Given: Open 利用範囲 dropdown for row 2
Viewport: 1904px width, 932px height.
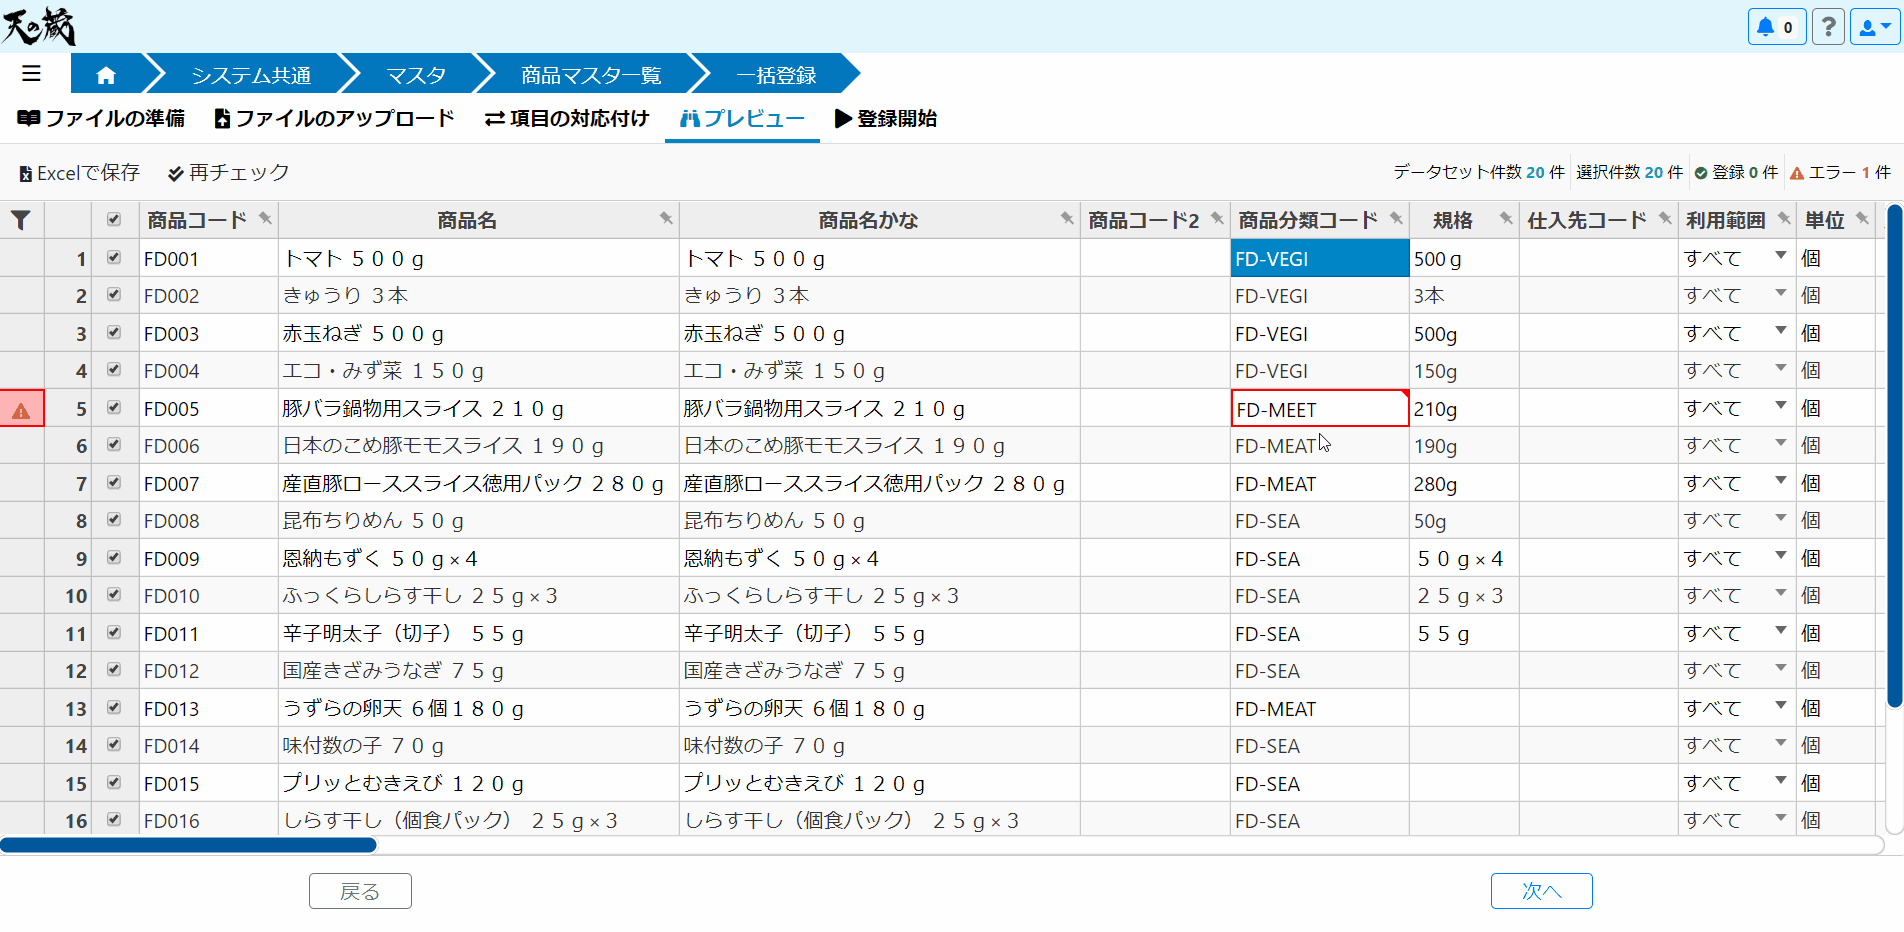Looking at the screenshot, I should tap(1781, 293).
